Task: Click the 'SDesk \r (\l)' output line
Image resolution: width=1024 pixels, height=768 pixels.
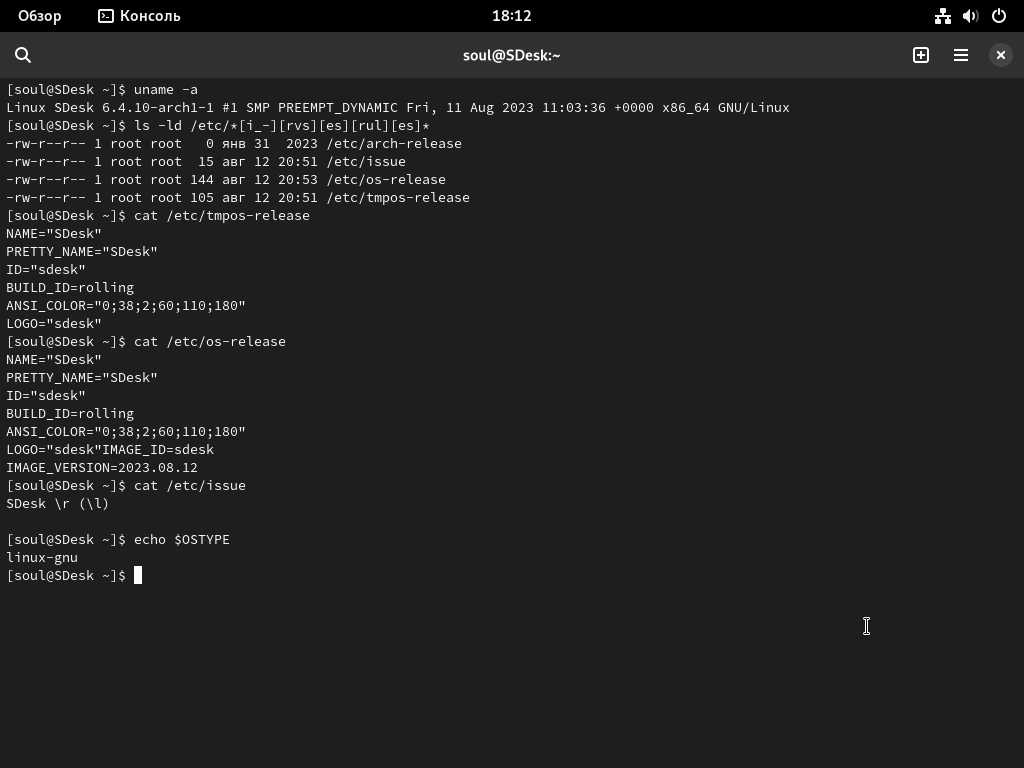Action: point(57,504)
